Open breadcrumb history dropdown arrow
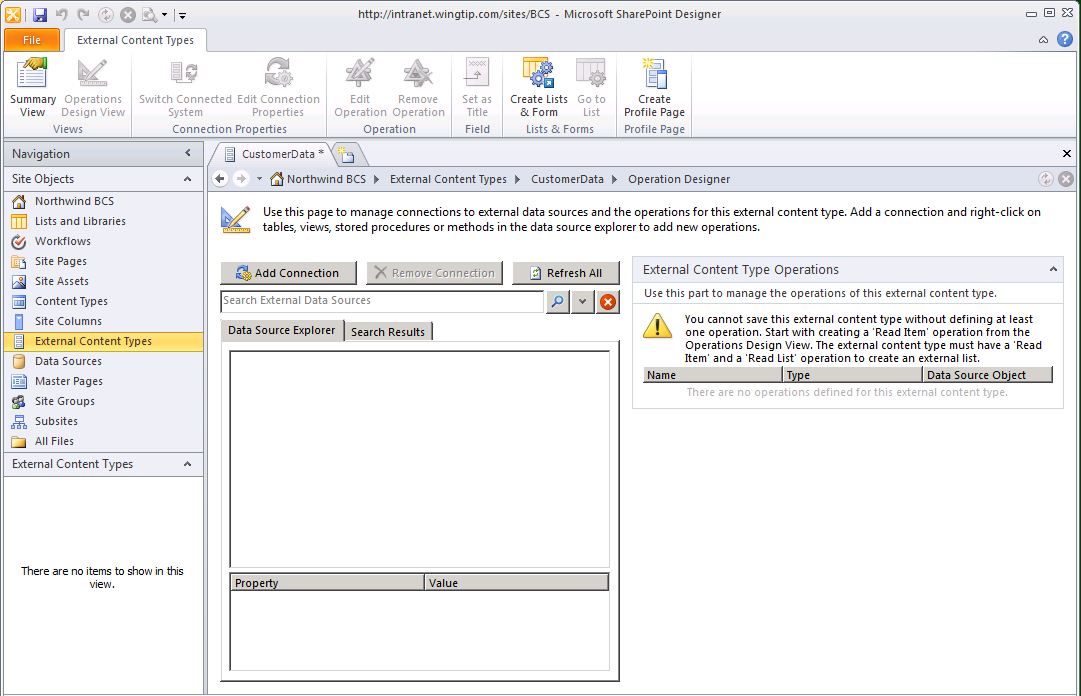The height and width of the screenshot is (696, 1081). (x=259, y=179)
